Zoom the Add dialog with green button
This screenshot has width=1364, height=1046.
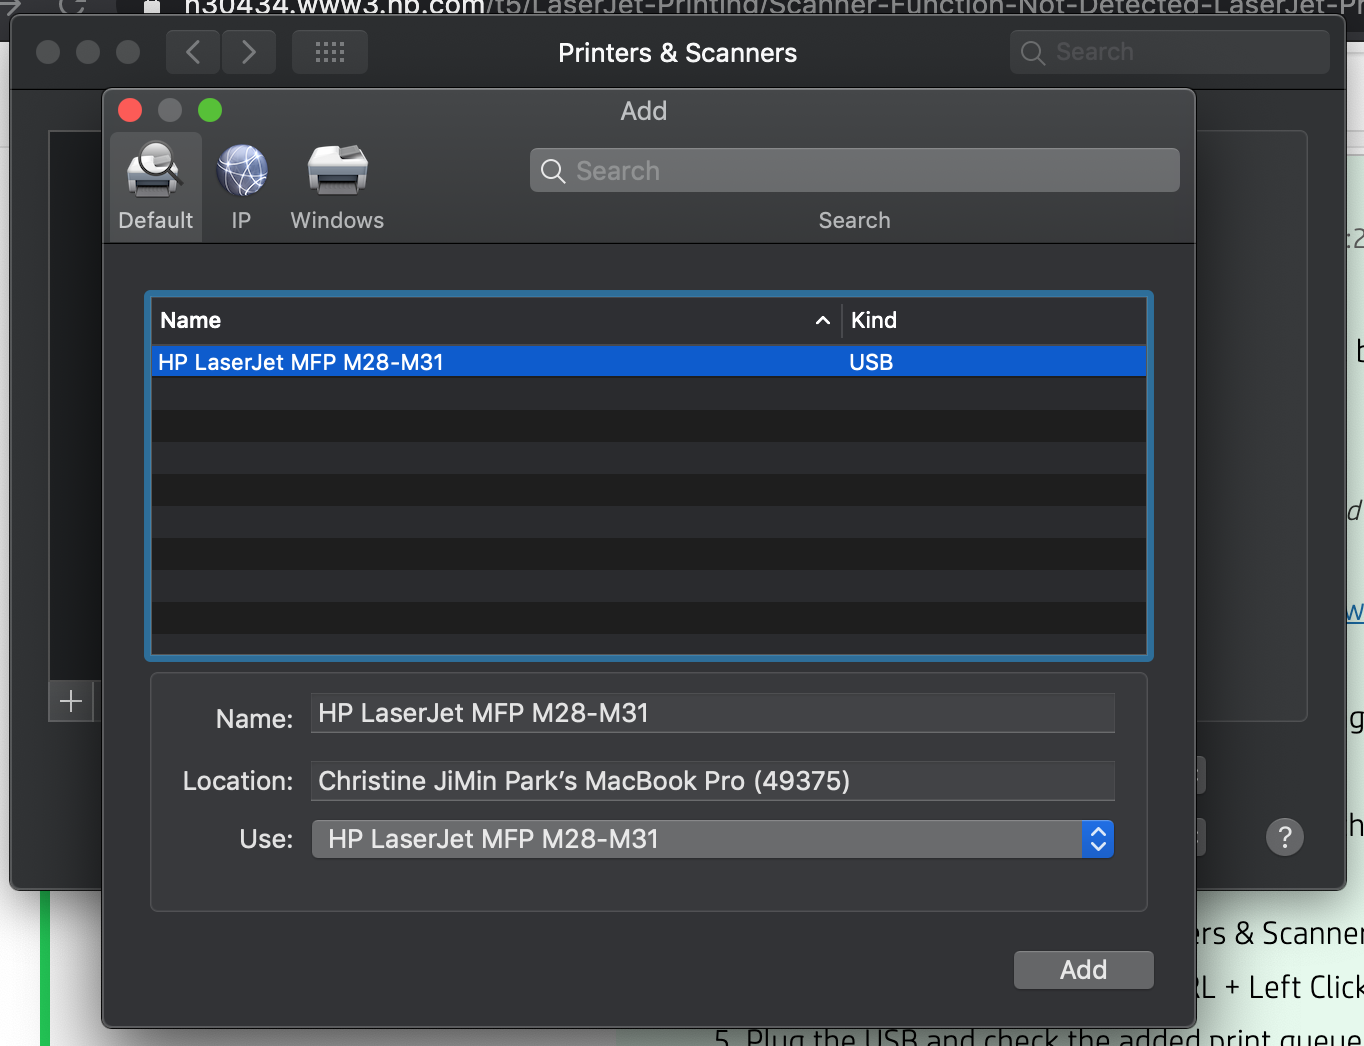tap(210, 110)
